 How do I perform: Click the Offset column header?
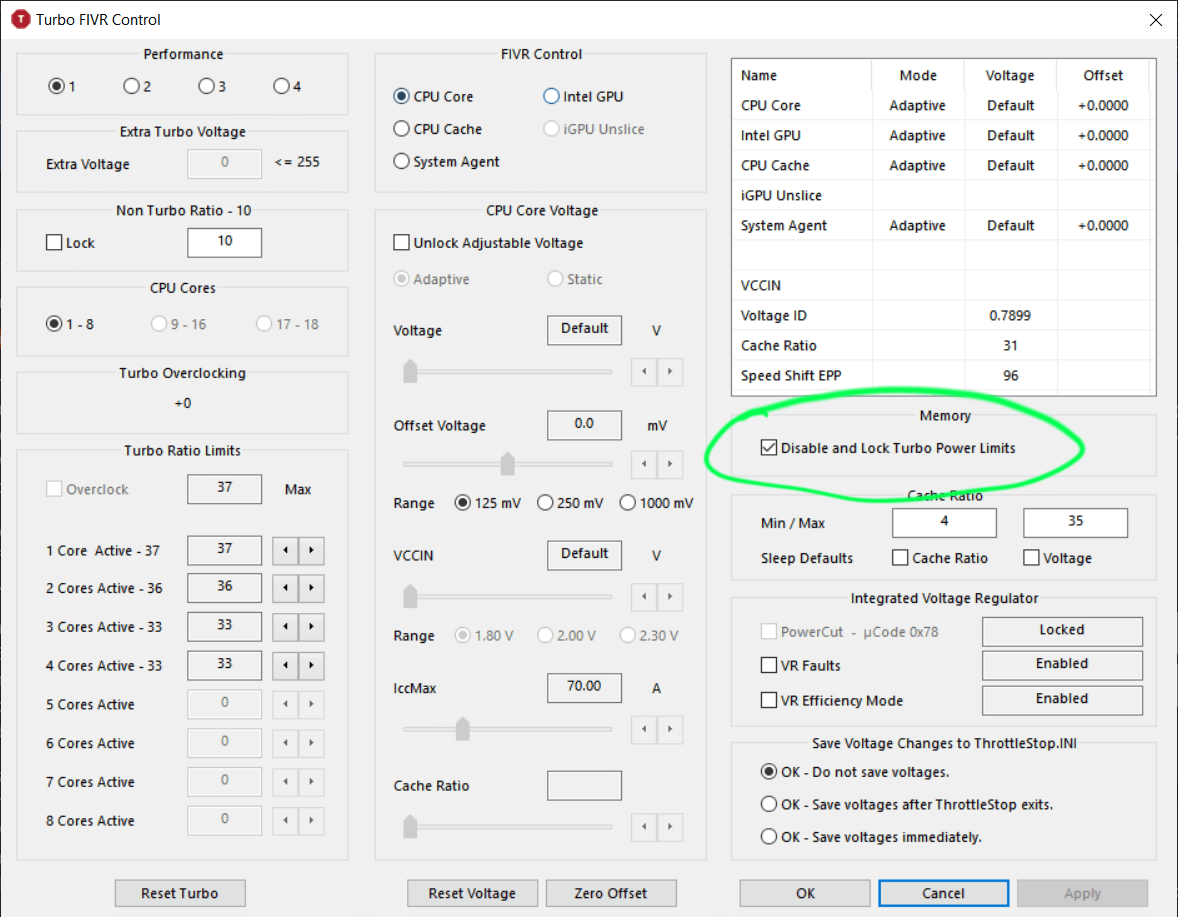point(1103,75)
